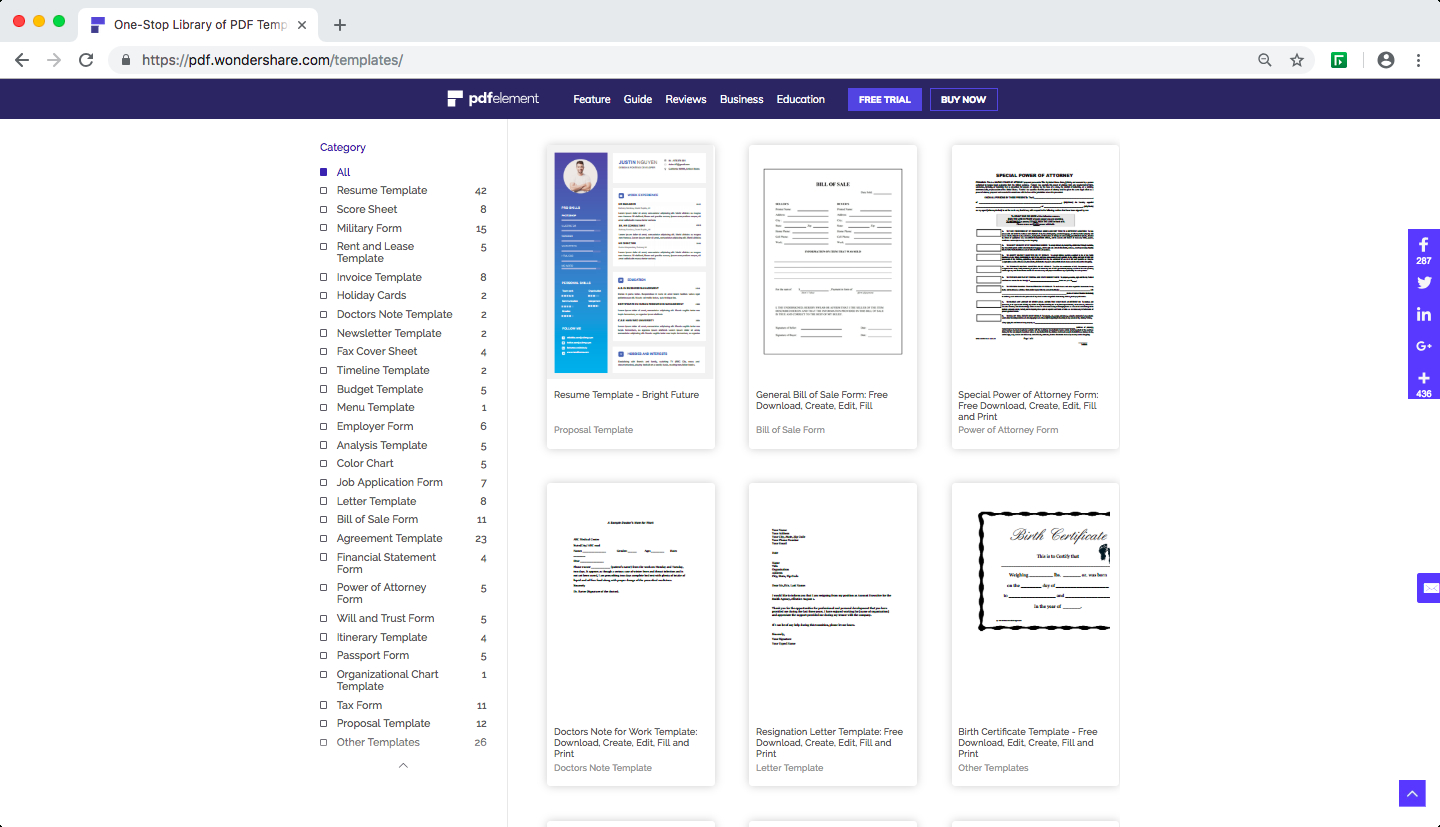The width and height of the screenshot is (1440, 827).
Task: Open the Feature navigation menu
Action: coord(592,99)
